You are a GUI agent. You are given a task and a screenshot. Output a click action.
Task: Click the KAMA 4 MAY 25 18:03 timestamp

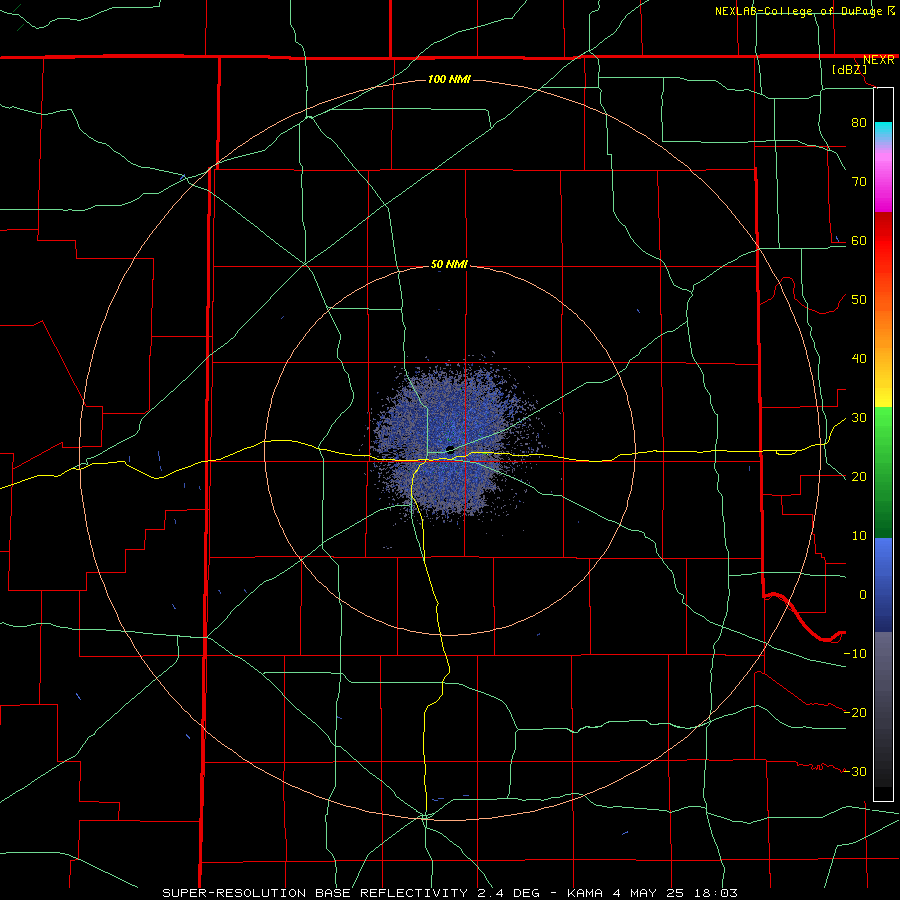click(x=652, y=893)
